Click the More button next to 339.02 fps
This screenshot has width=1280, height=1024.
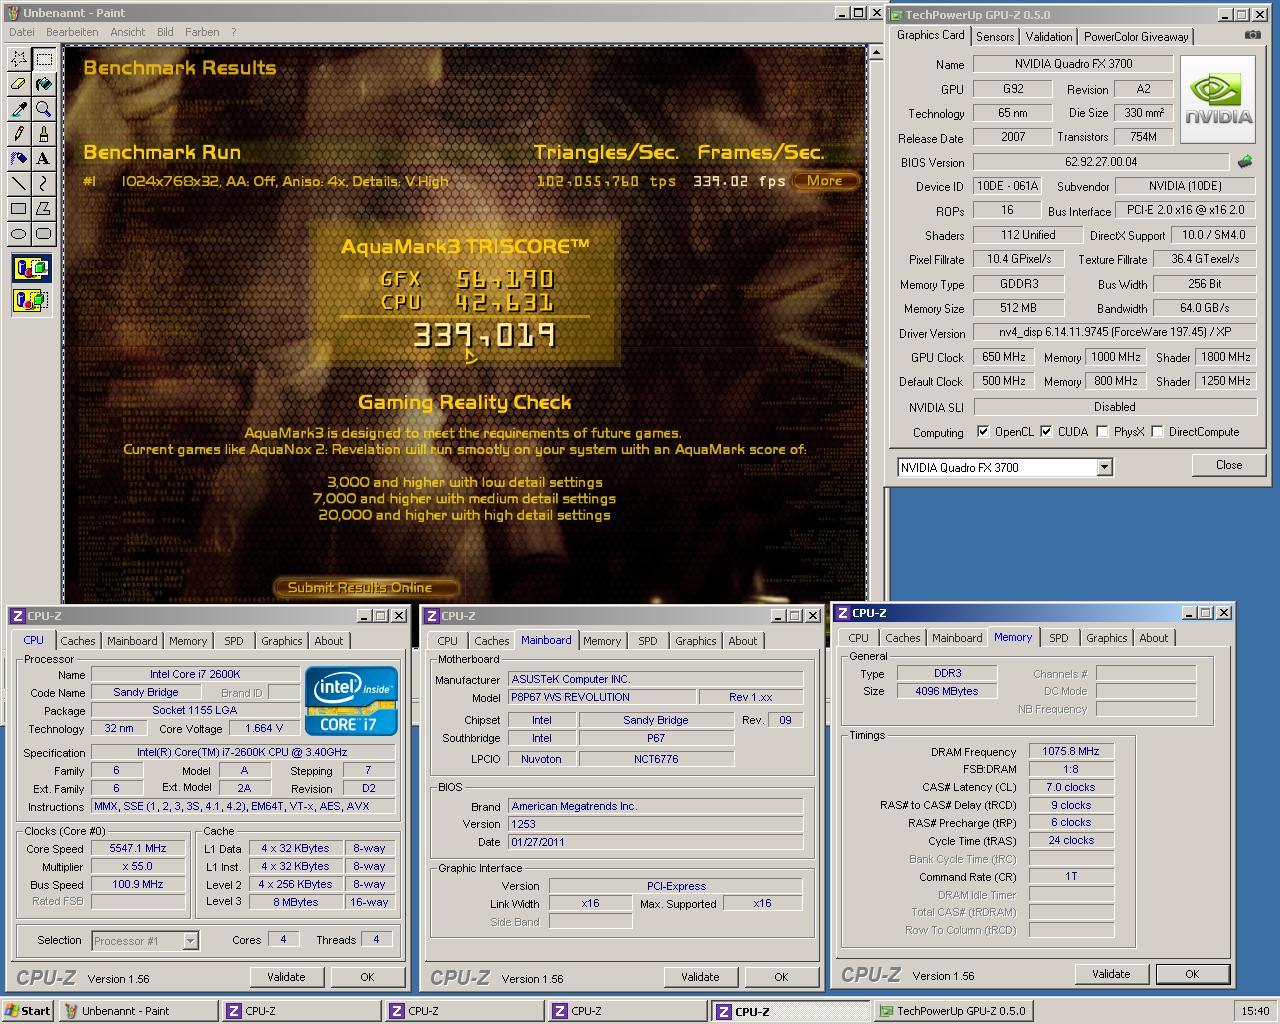coord(825,181)
